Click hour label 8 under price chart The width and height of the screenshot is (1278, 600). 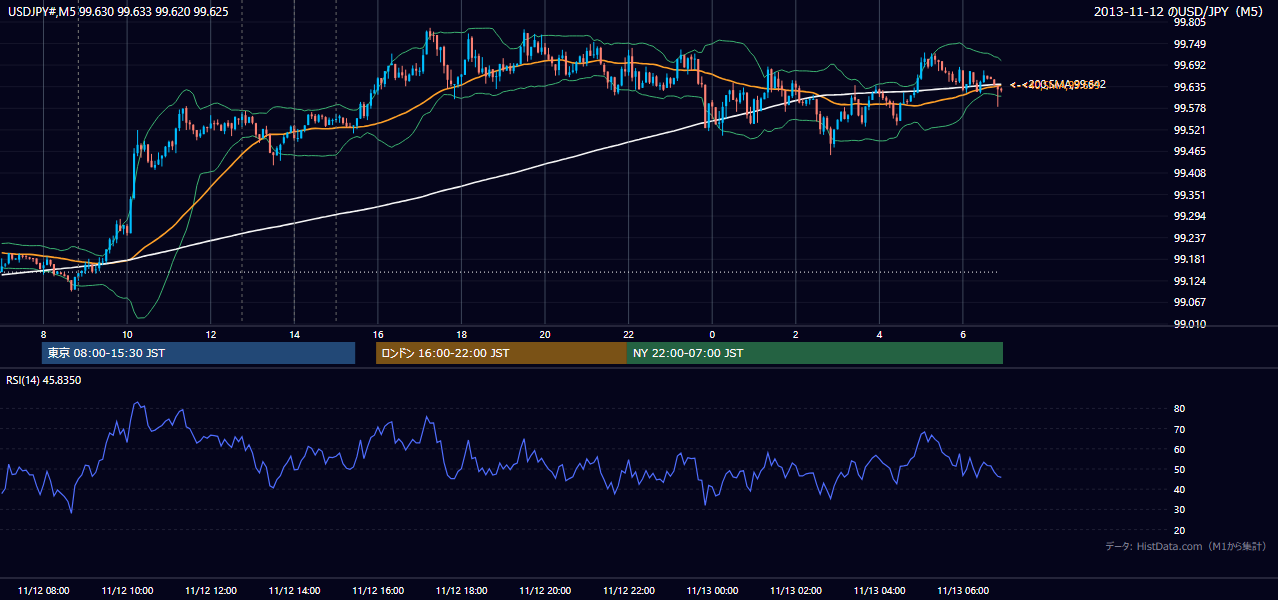43,334
